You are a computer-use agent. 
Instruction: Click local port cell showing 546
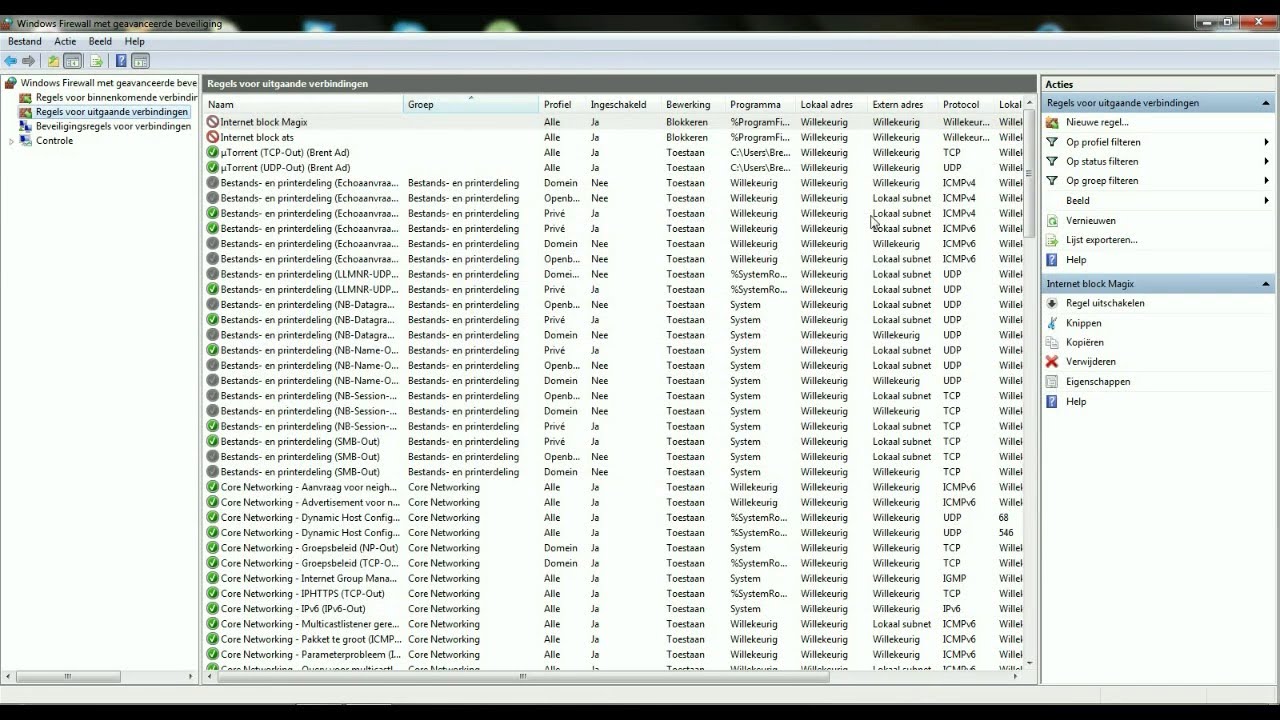coord(1006,533)
